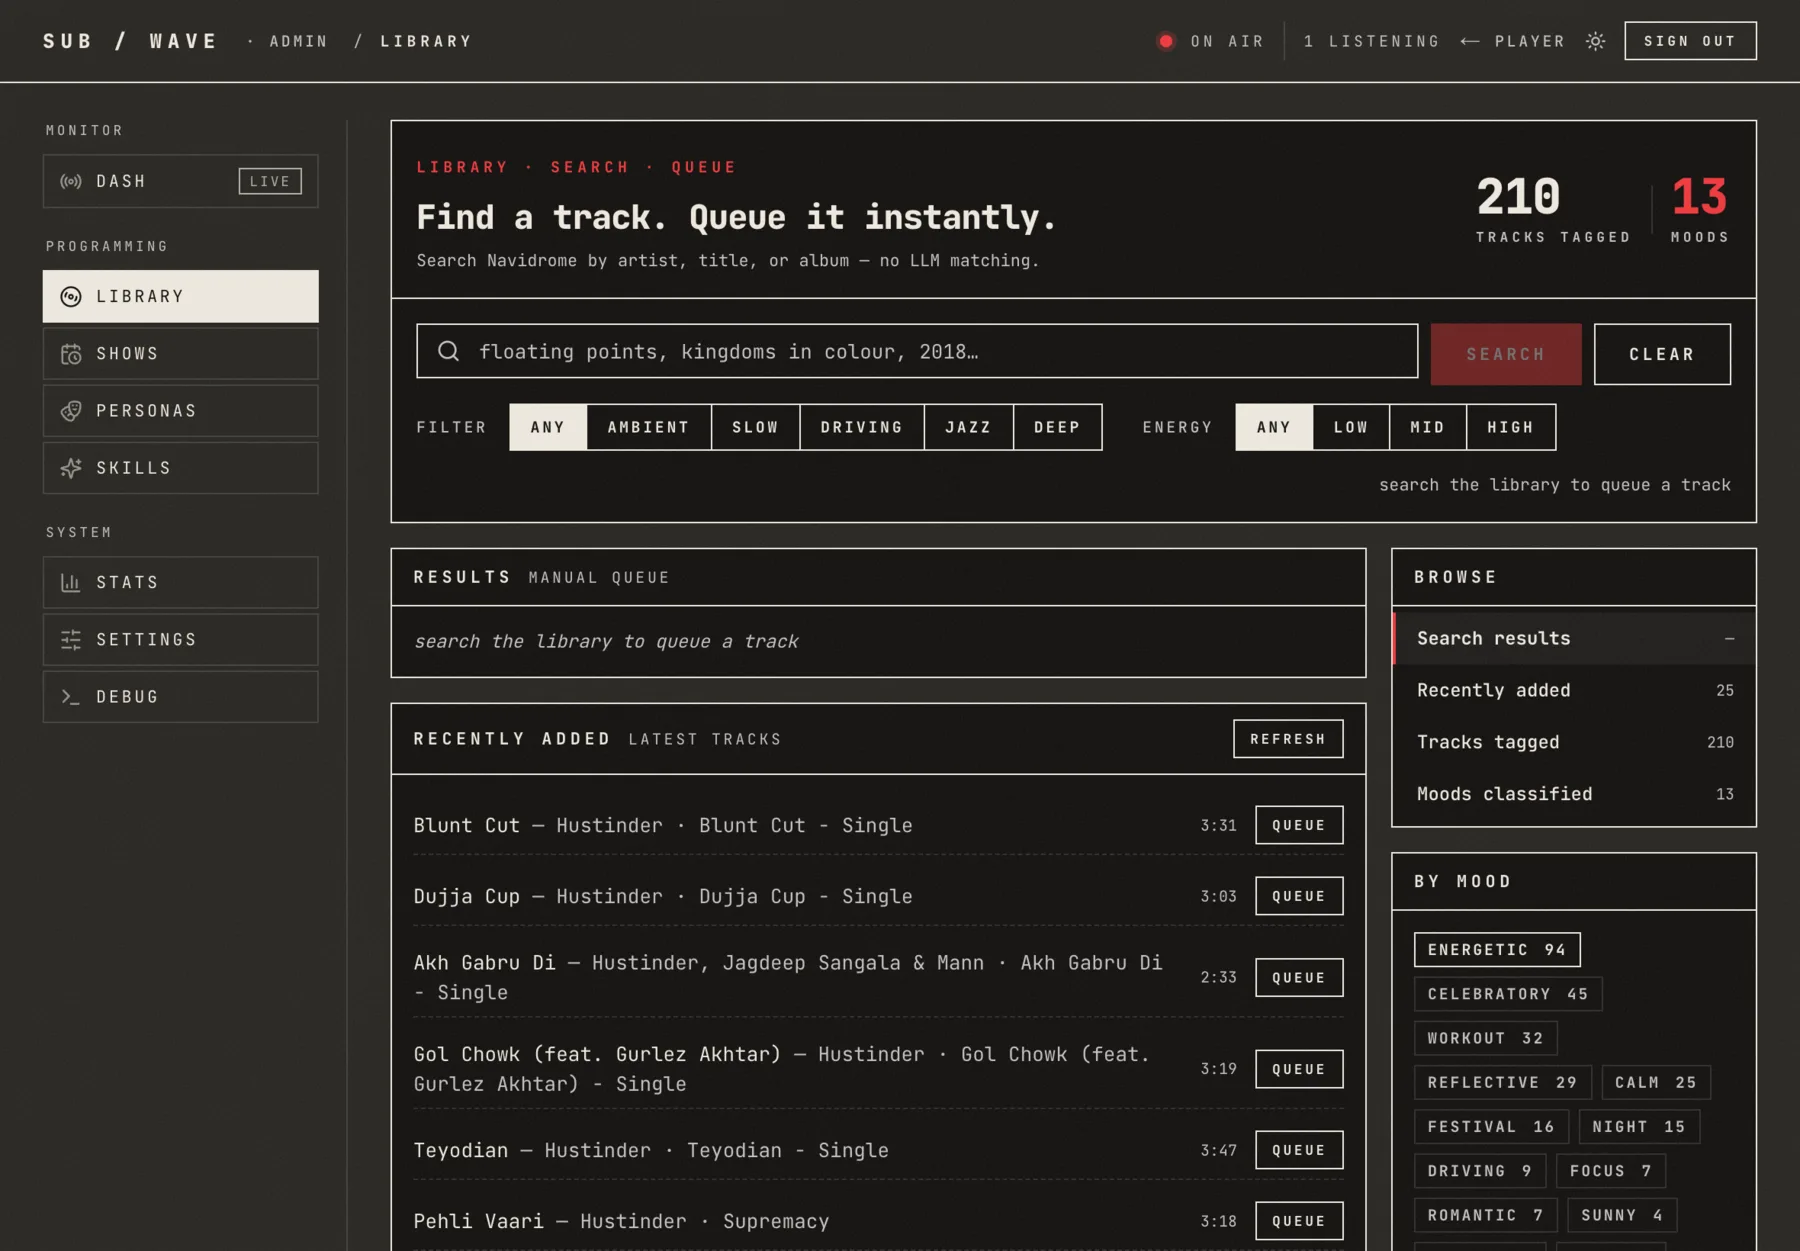The image size is (1800, 1251).
Task: Filter by CELEBRATORY mood tag
Action: click(1508, 994)
